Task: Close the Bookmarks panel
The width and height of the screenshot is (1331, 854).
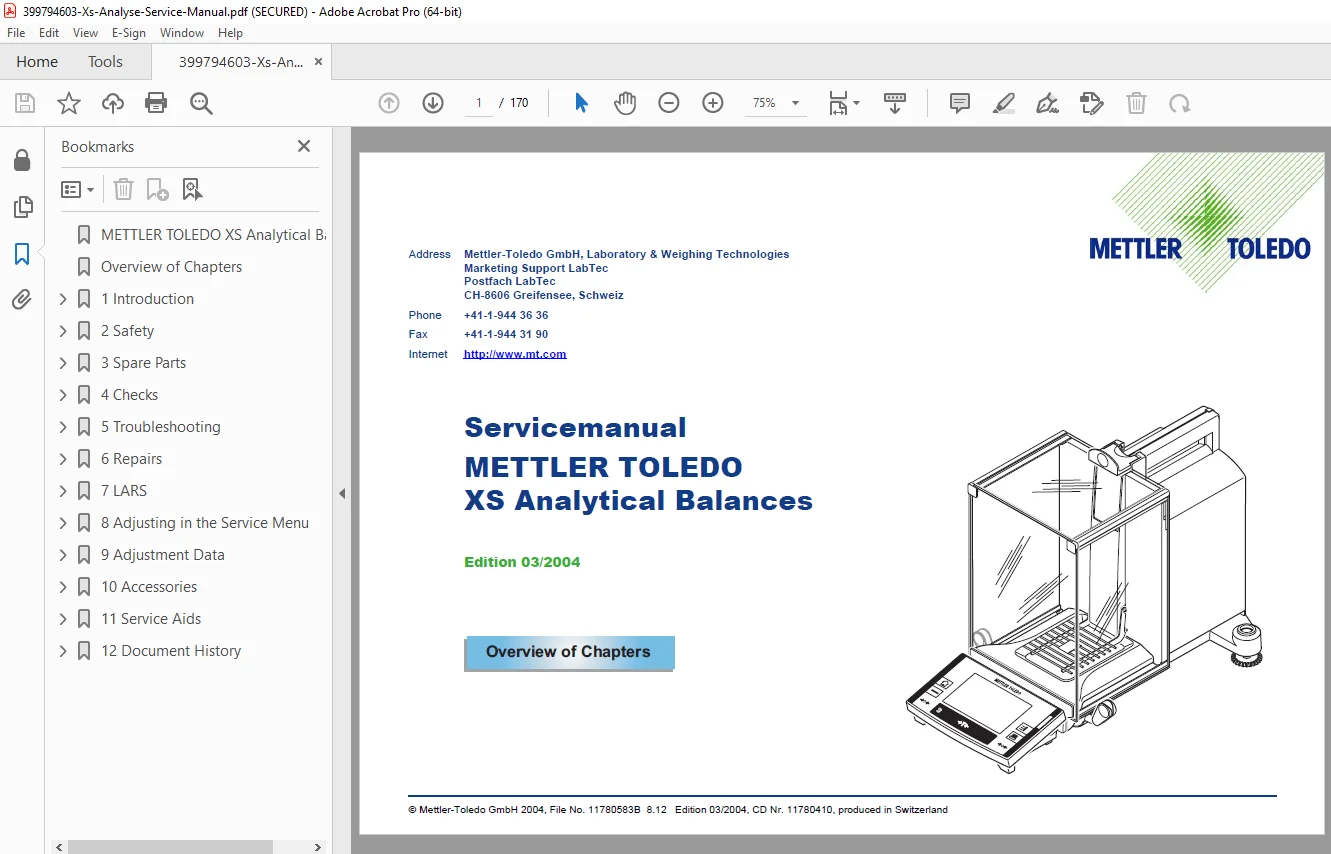Action: (304, 146)
